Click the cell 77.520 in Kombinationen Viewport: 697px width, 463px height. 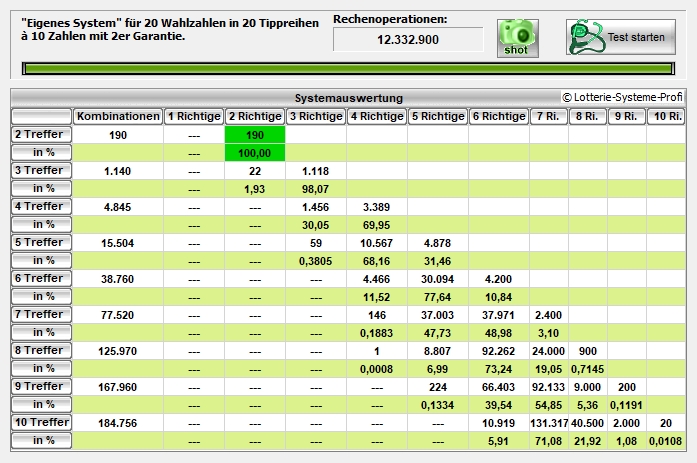click(117, 315)
